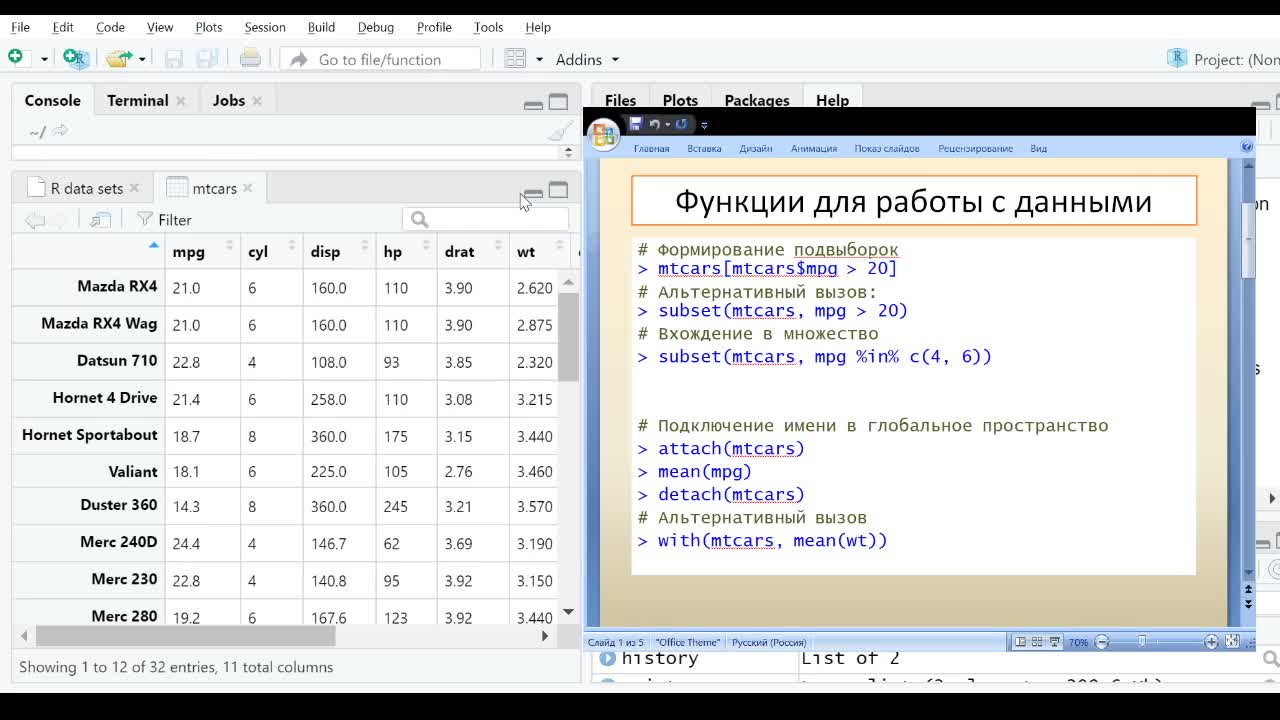This screenshot has height=720, width=1280.
Task: Sort by the hp column header
Action: click(405, 251)
